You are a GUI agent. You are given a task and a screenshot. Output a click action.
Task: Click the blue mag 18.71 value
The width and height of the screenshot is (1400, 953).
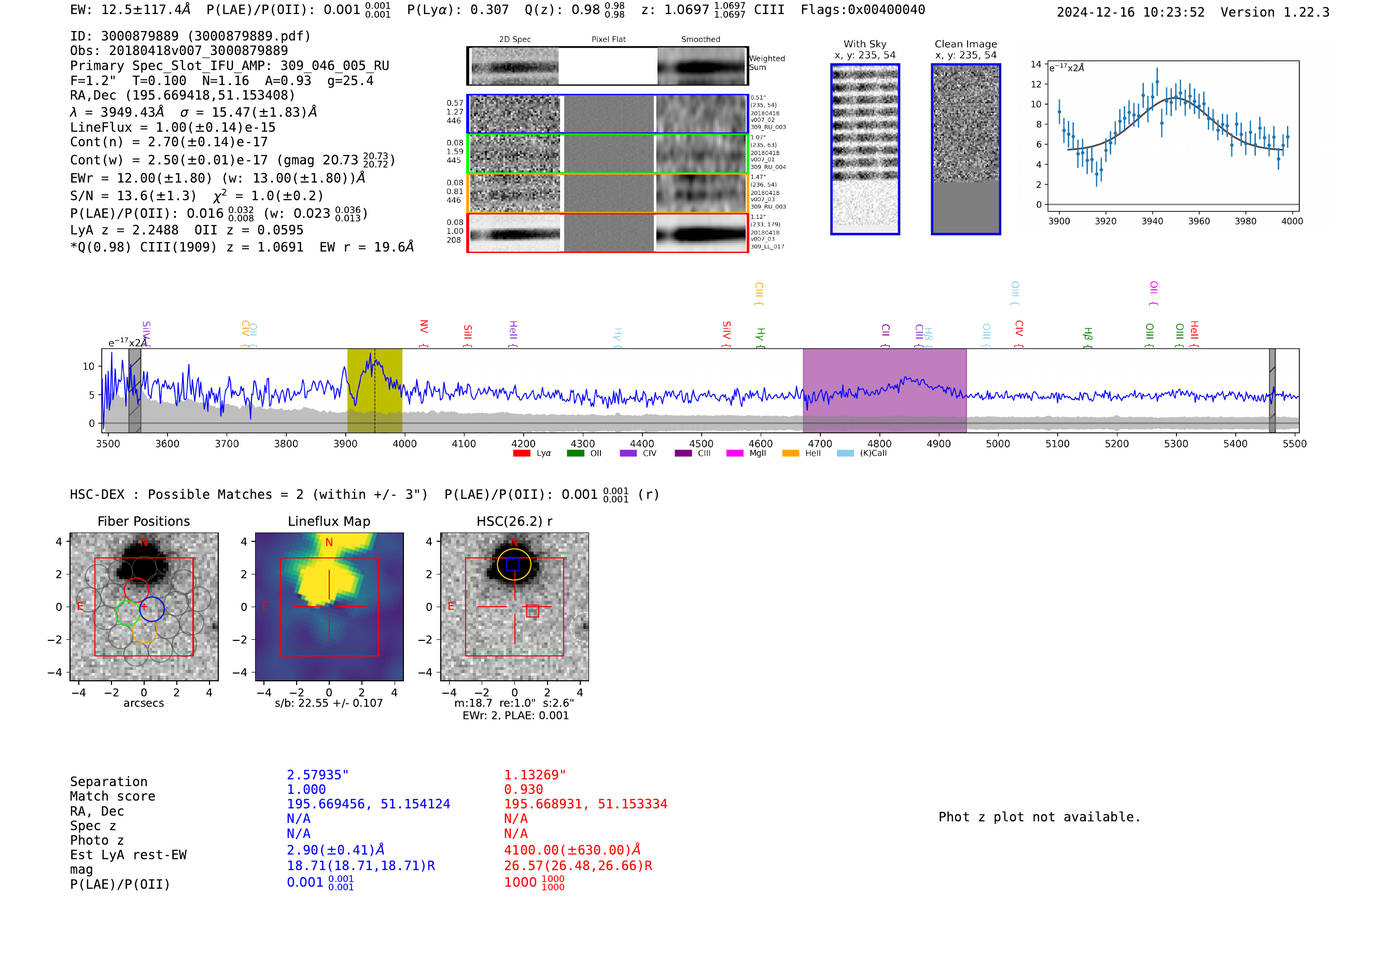361,866
